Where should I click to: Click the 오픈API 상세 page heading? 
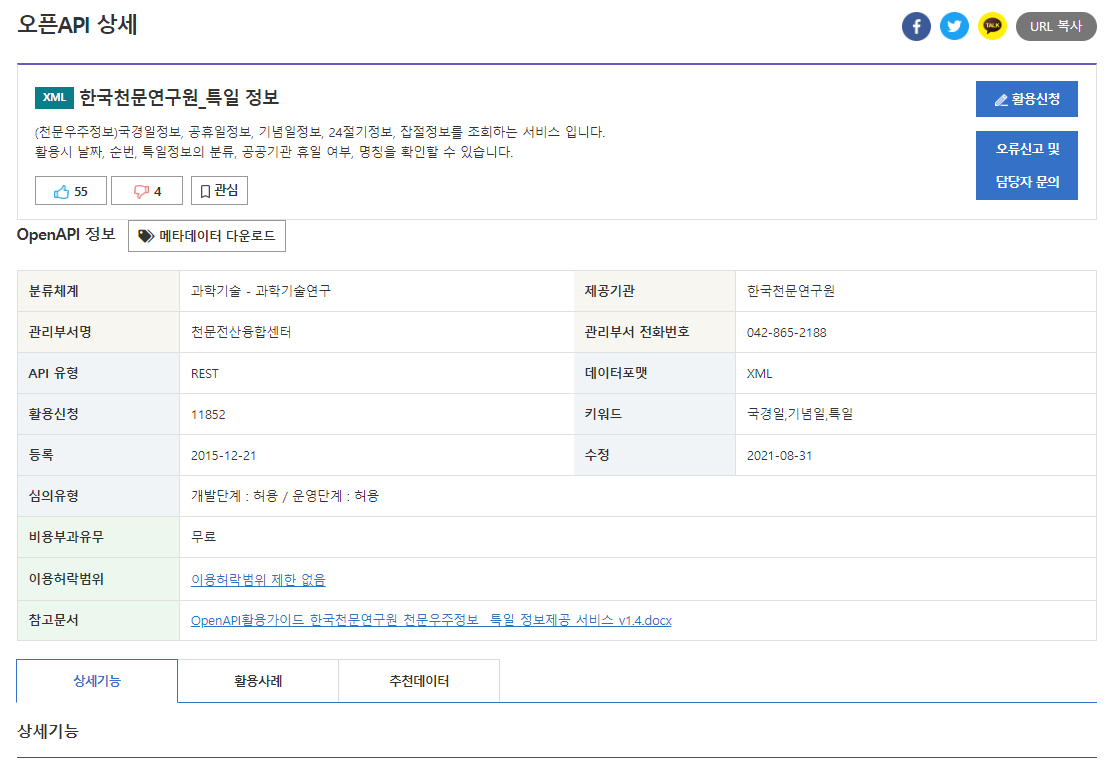tap(77, 25)
